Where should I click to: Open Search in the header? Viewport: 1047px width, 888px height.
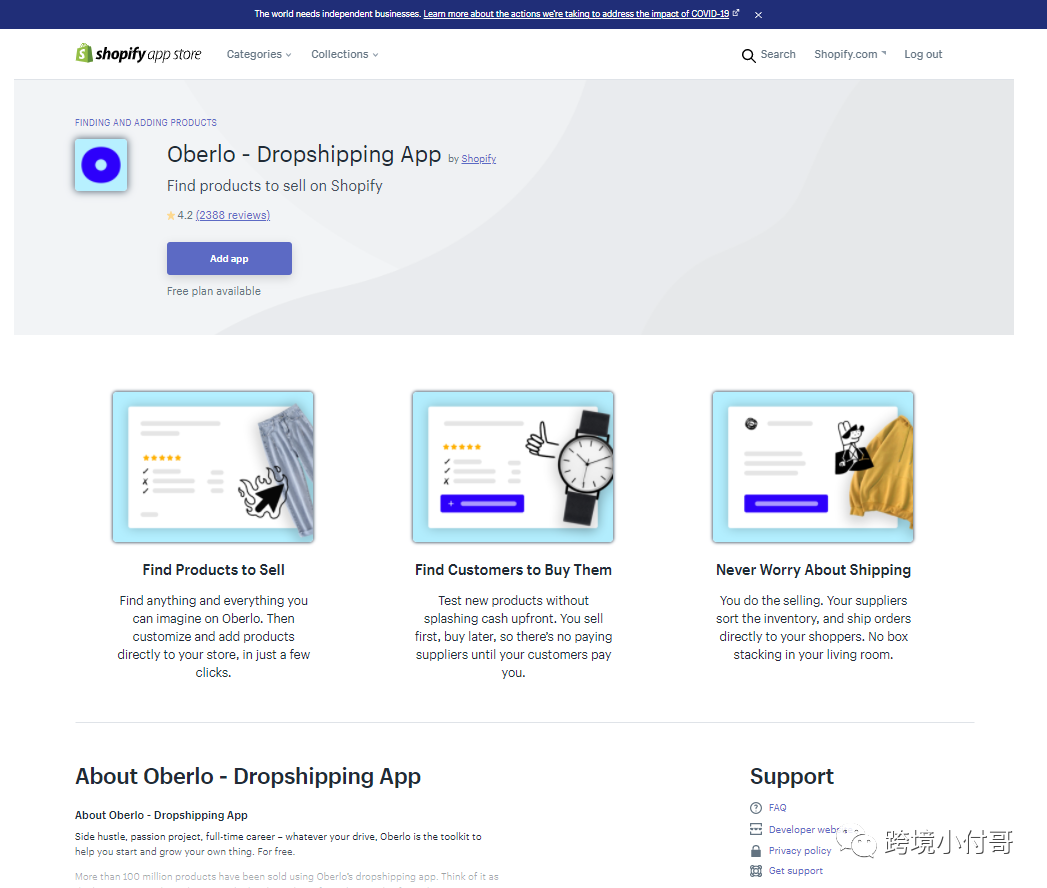[x=778, y=54]
